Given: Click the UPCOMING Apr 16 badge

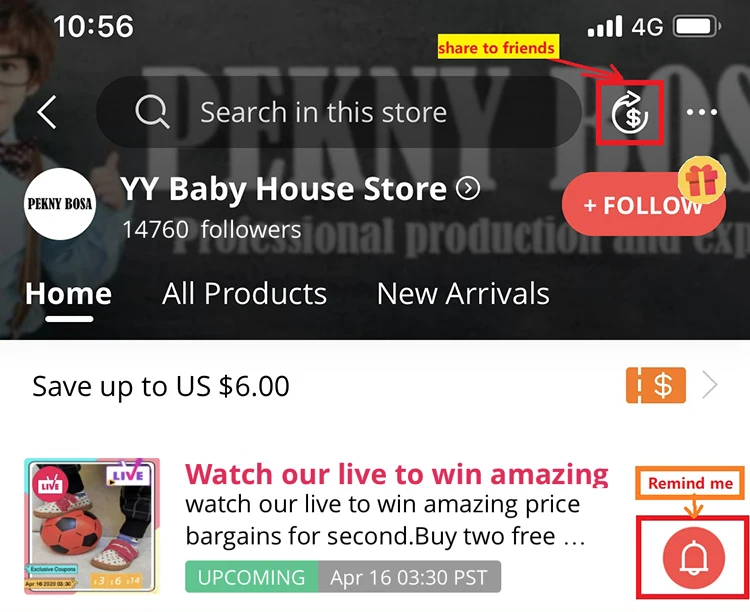Looking at the screenshot, I should (343, 577).
